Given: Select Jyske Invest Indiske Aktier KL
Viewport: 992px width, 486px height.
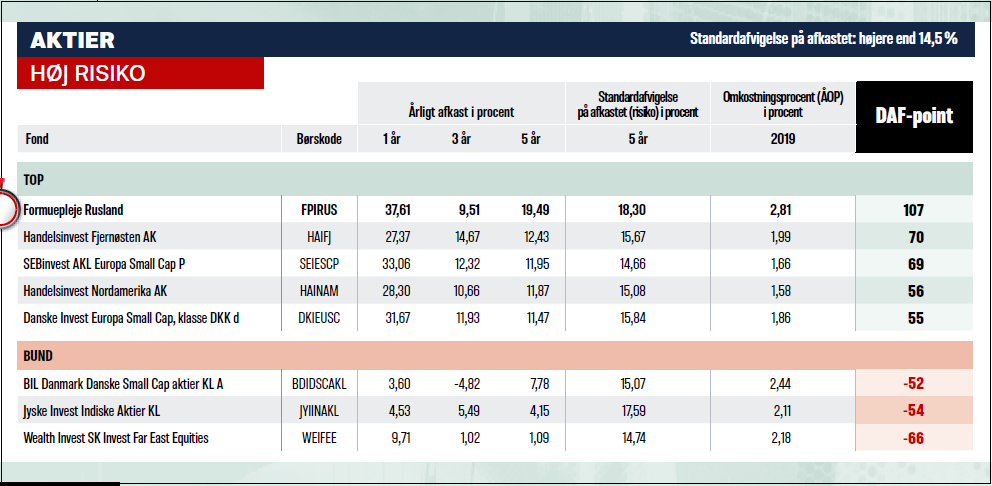Looking at the screenshot, I should coord(92,411).
